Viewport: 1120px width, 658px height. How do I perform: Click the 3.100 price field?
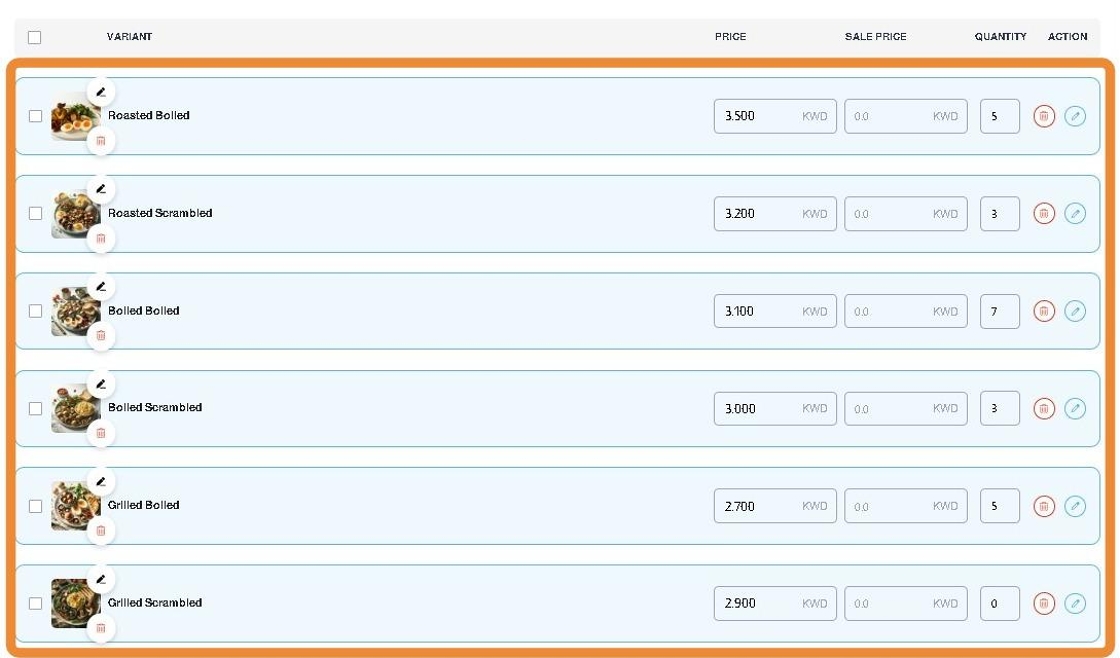click(x=775, y=311)
